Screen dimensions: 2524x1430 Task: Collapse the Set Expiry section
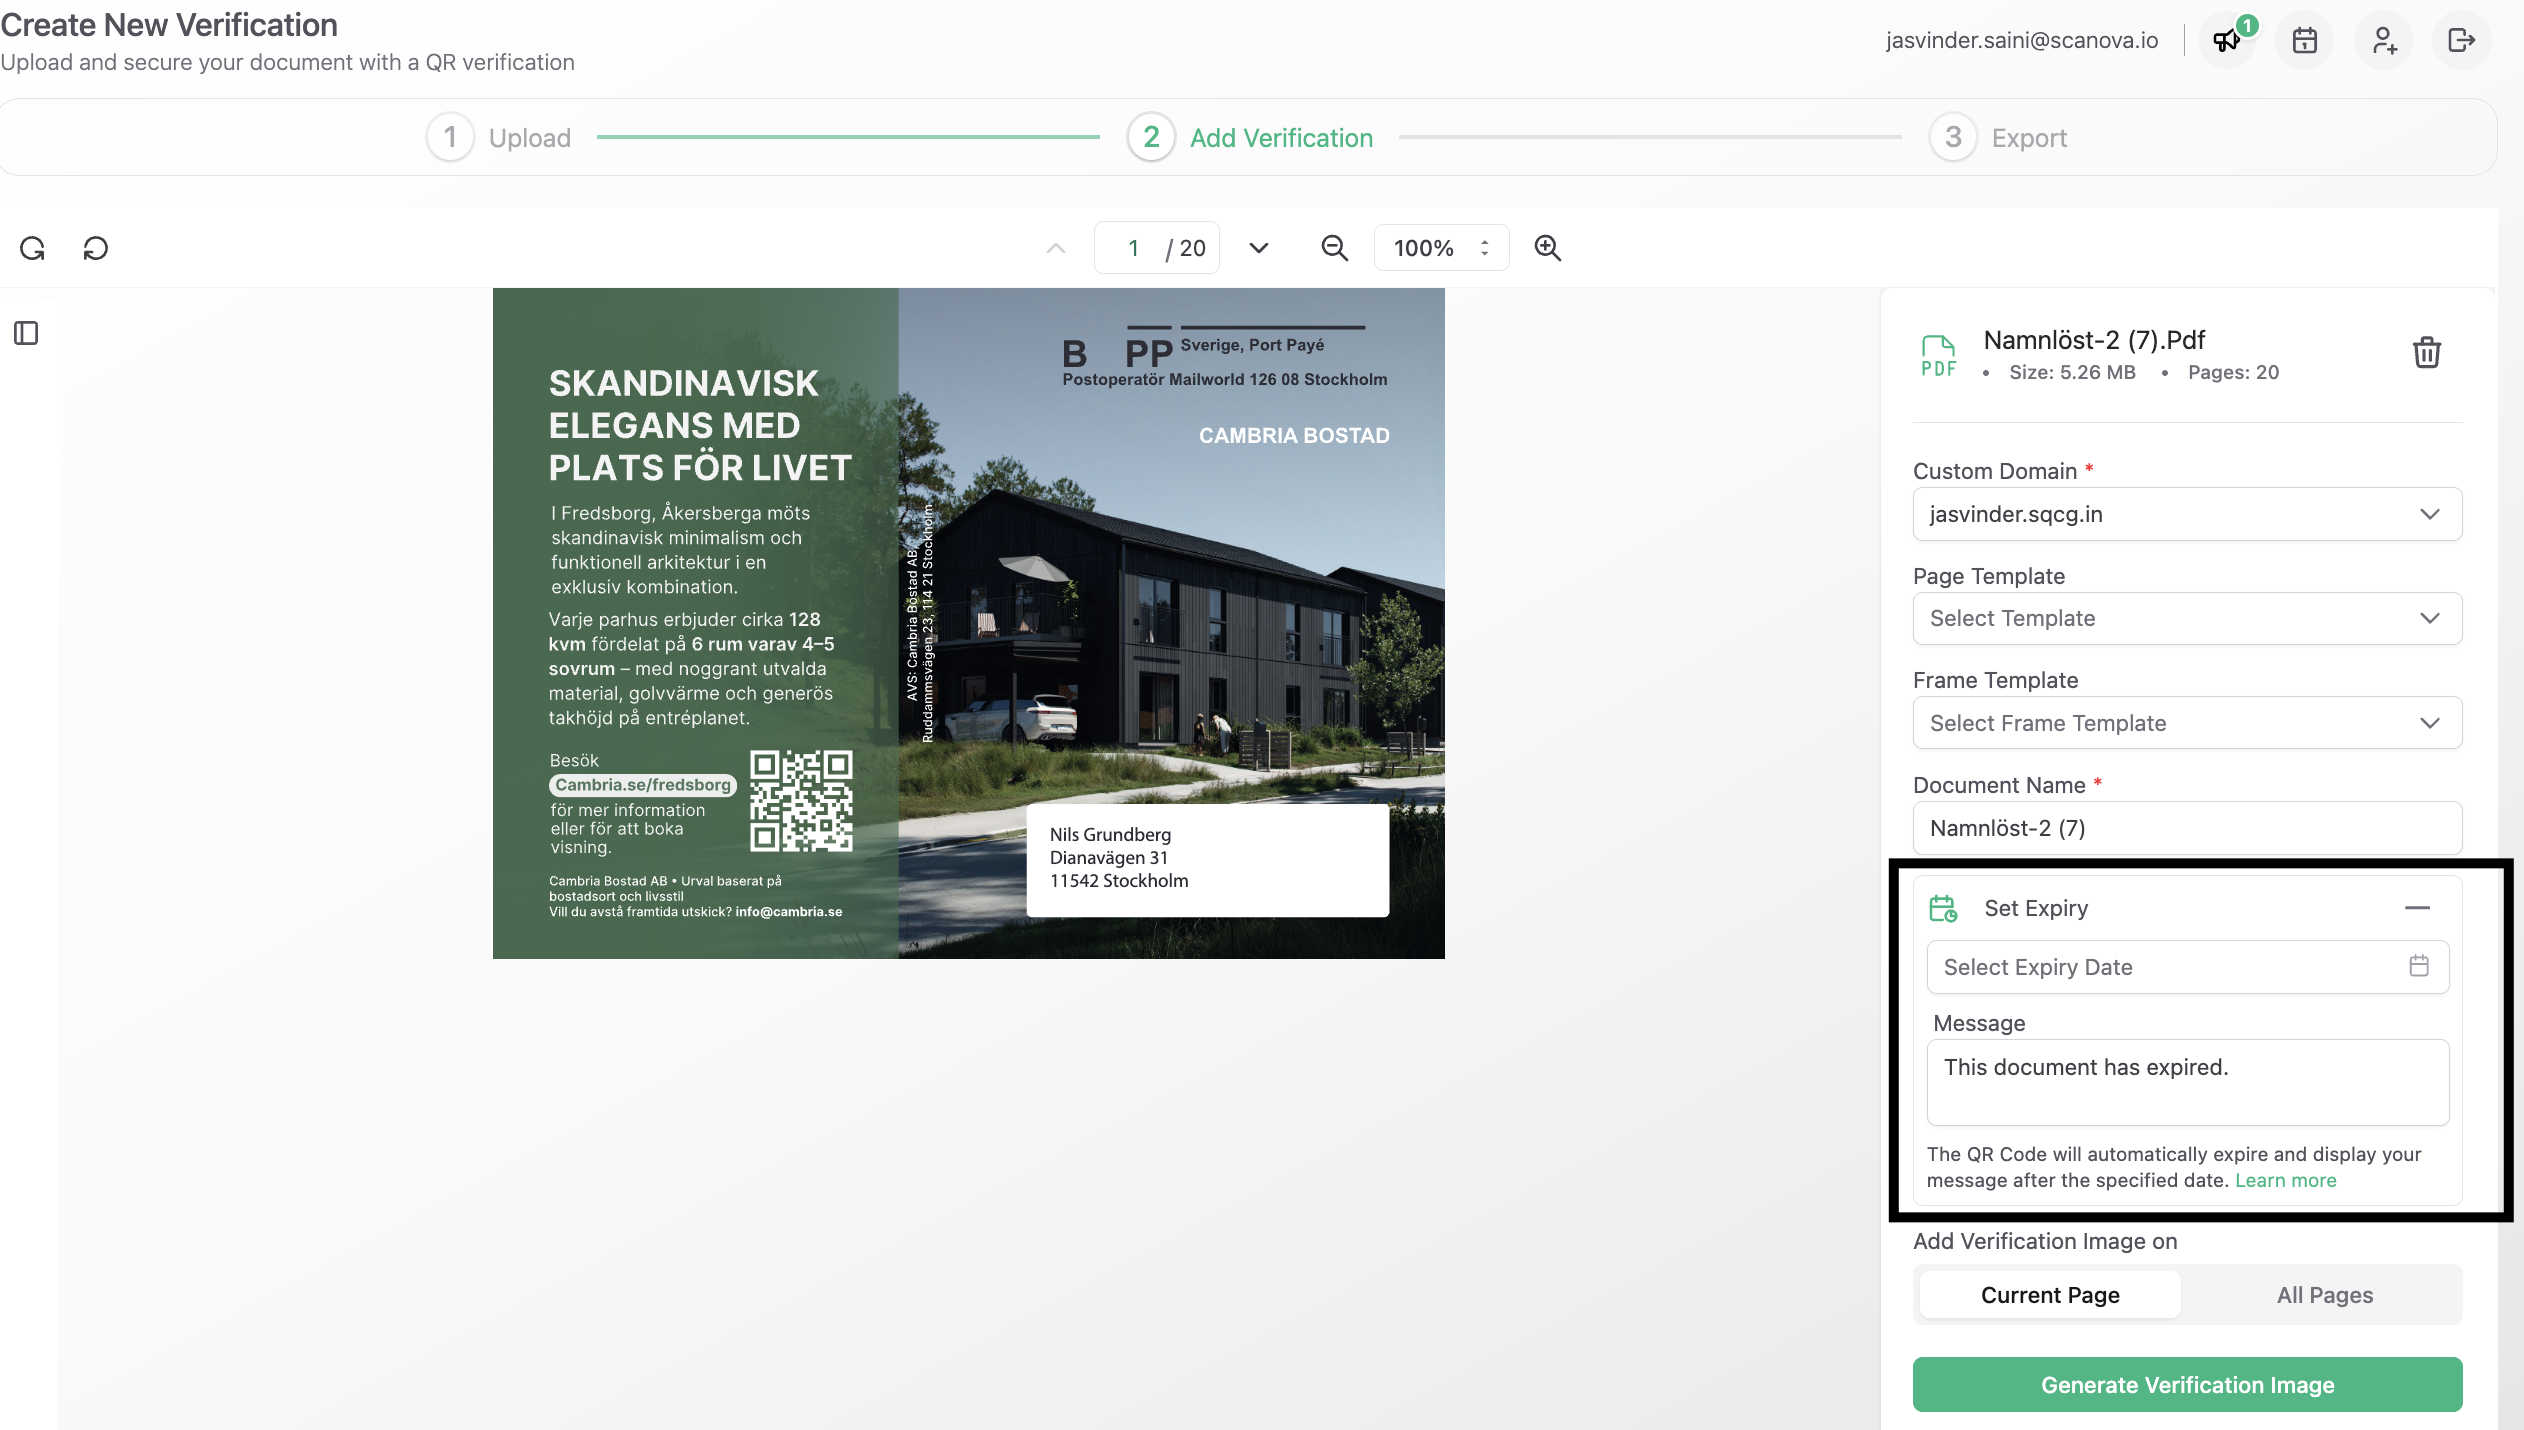pos(2417,908)
